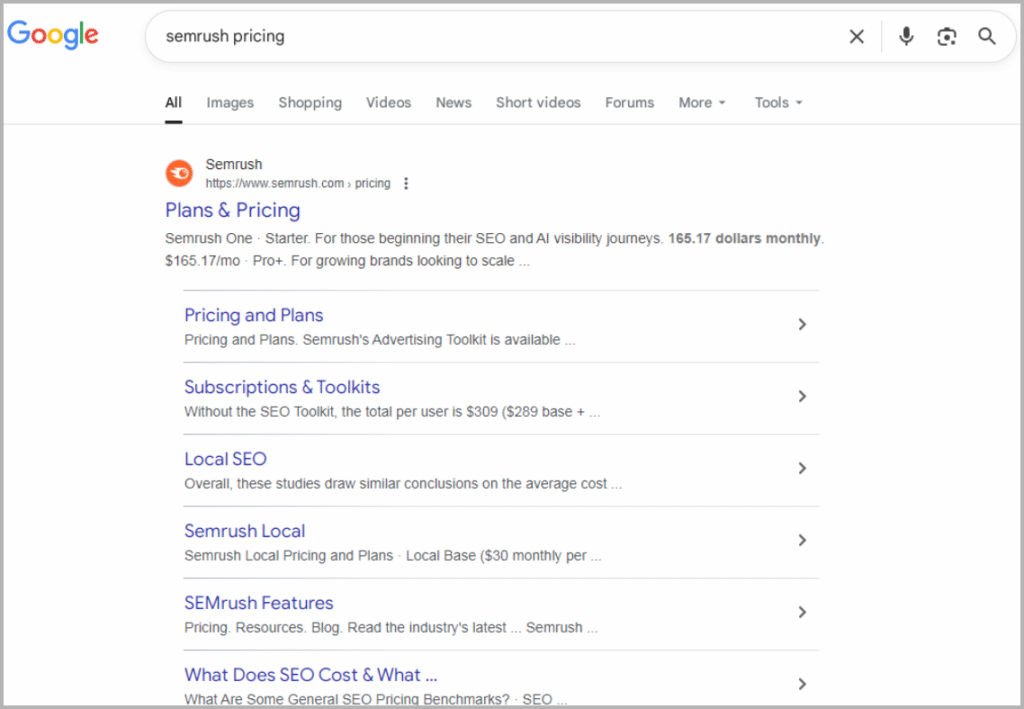Switch to the Images tab

click(x=229, y=102)
